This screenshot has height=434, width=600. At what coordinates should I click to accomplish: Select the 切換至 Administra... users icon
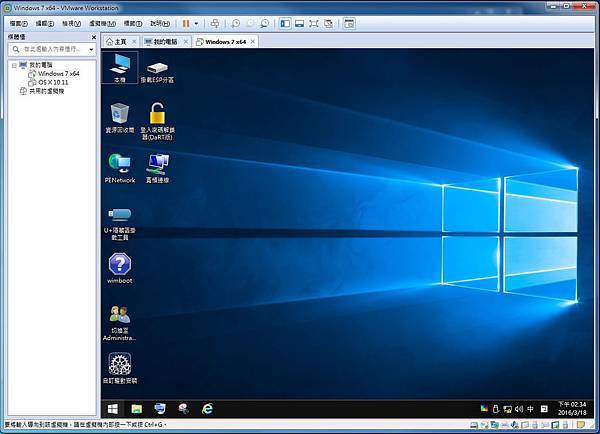[x=120, y=323]
